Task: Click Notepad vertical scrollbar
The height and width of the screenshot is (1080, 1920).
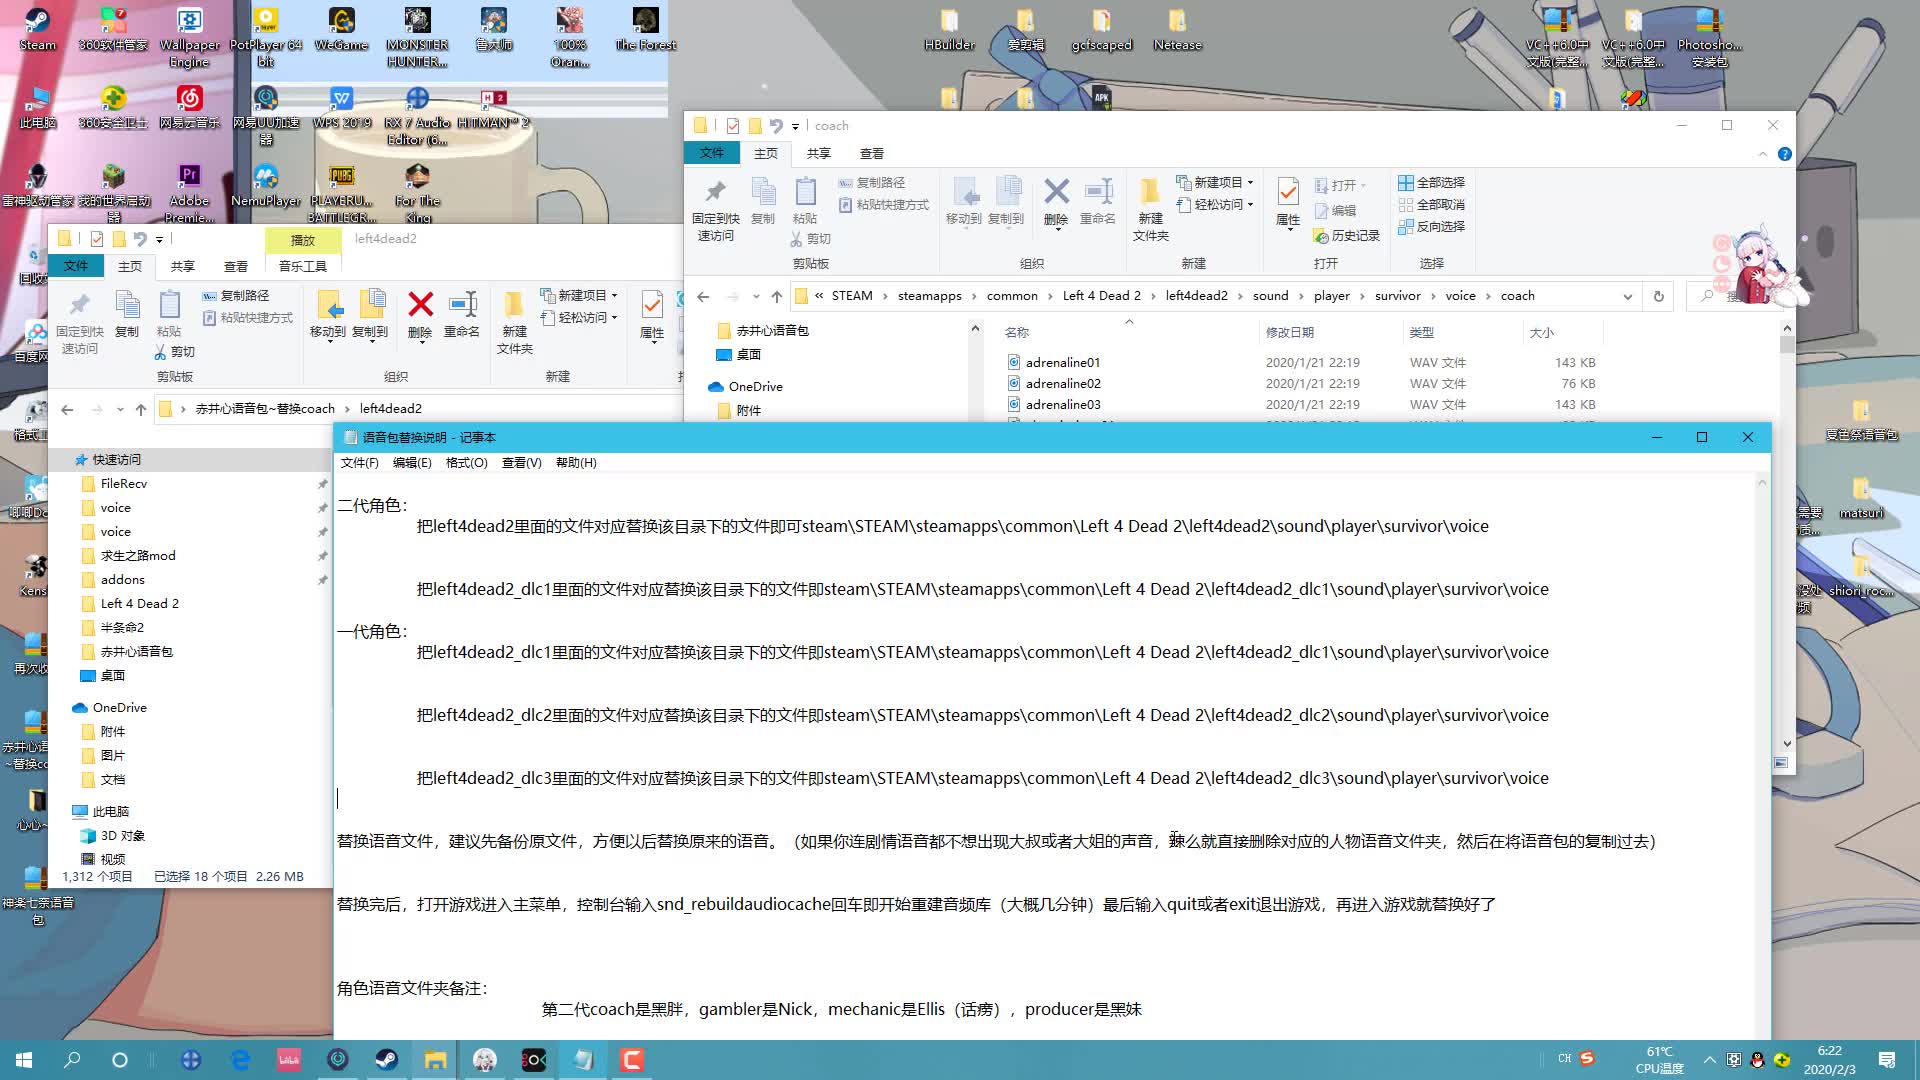Action: pos(1762,758)
